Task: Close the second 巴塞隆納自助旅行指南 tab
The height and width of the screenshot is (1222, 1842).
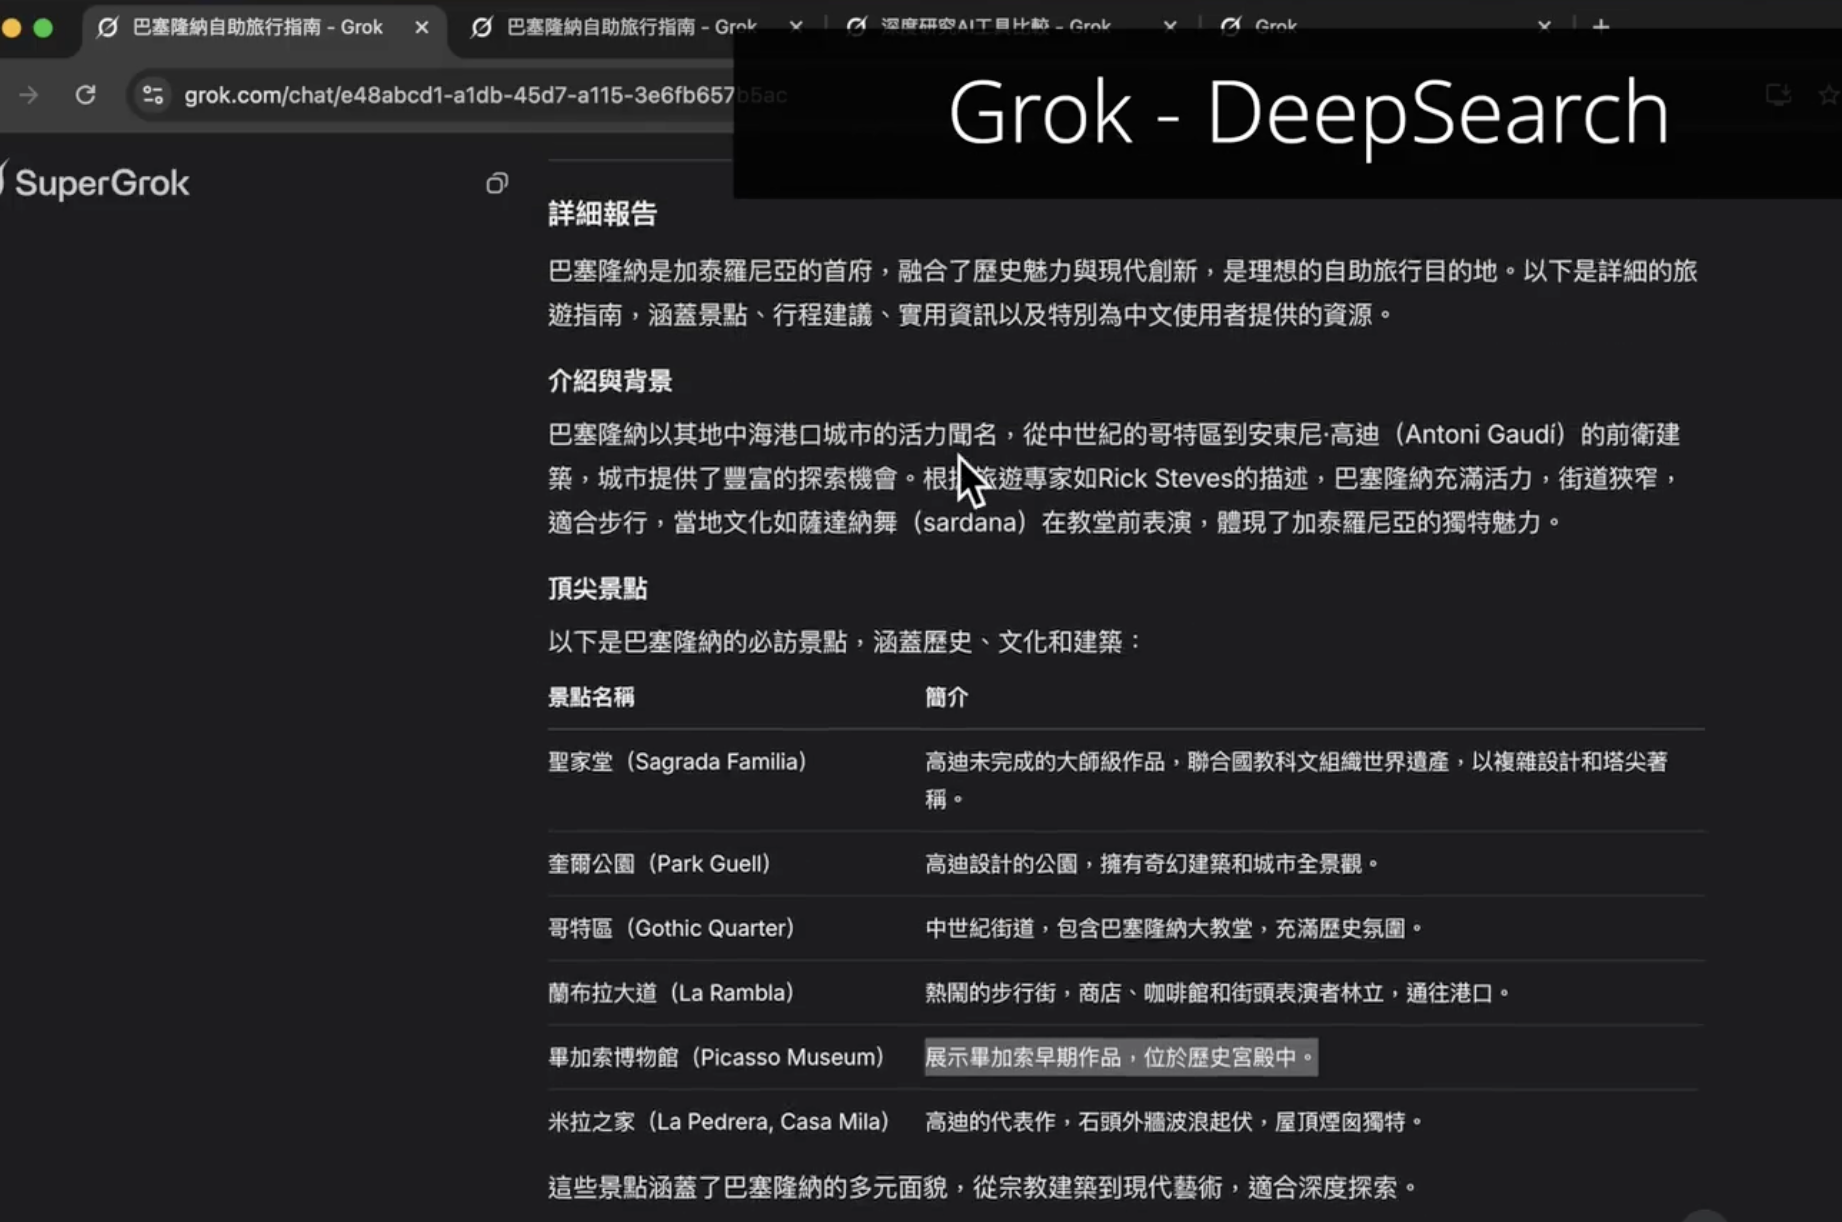Action: pyautogui.click(x=796, y=28)
